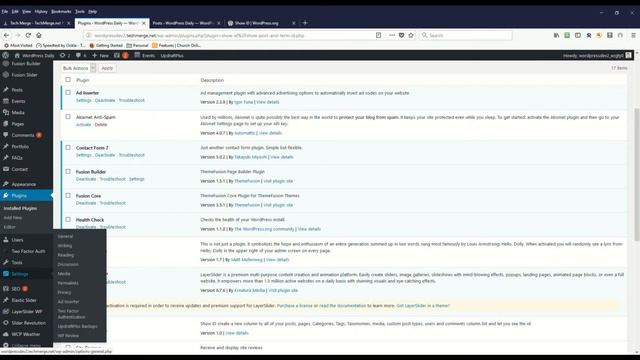Check the Health Check plugin checkbox

[x=68, y=220]
